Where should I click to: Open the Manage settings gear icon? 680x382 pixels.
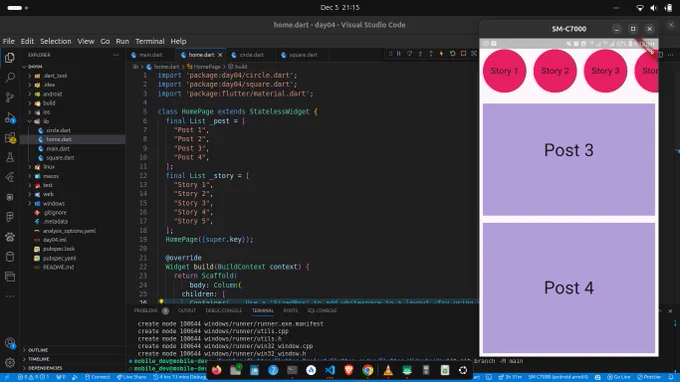pyautogui.click(x=10, y=362)
